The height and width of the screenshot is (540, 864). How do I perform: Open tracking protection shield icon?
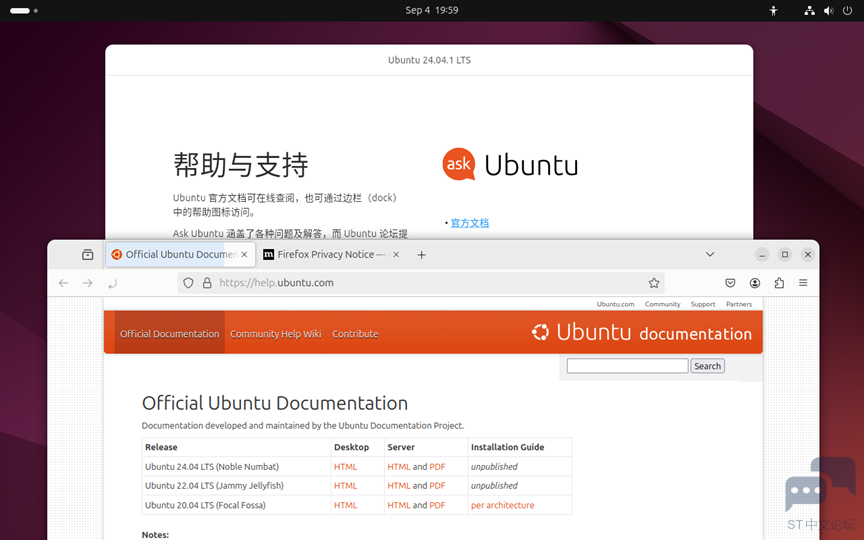(x=188, y=283)
